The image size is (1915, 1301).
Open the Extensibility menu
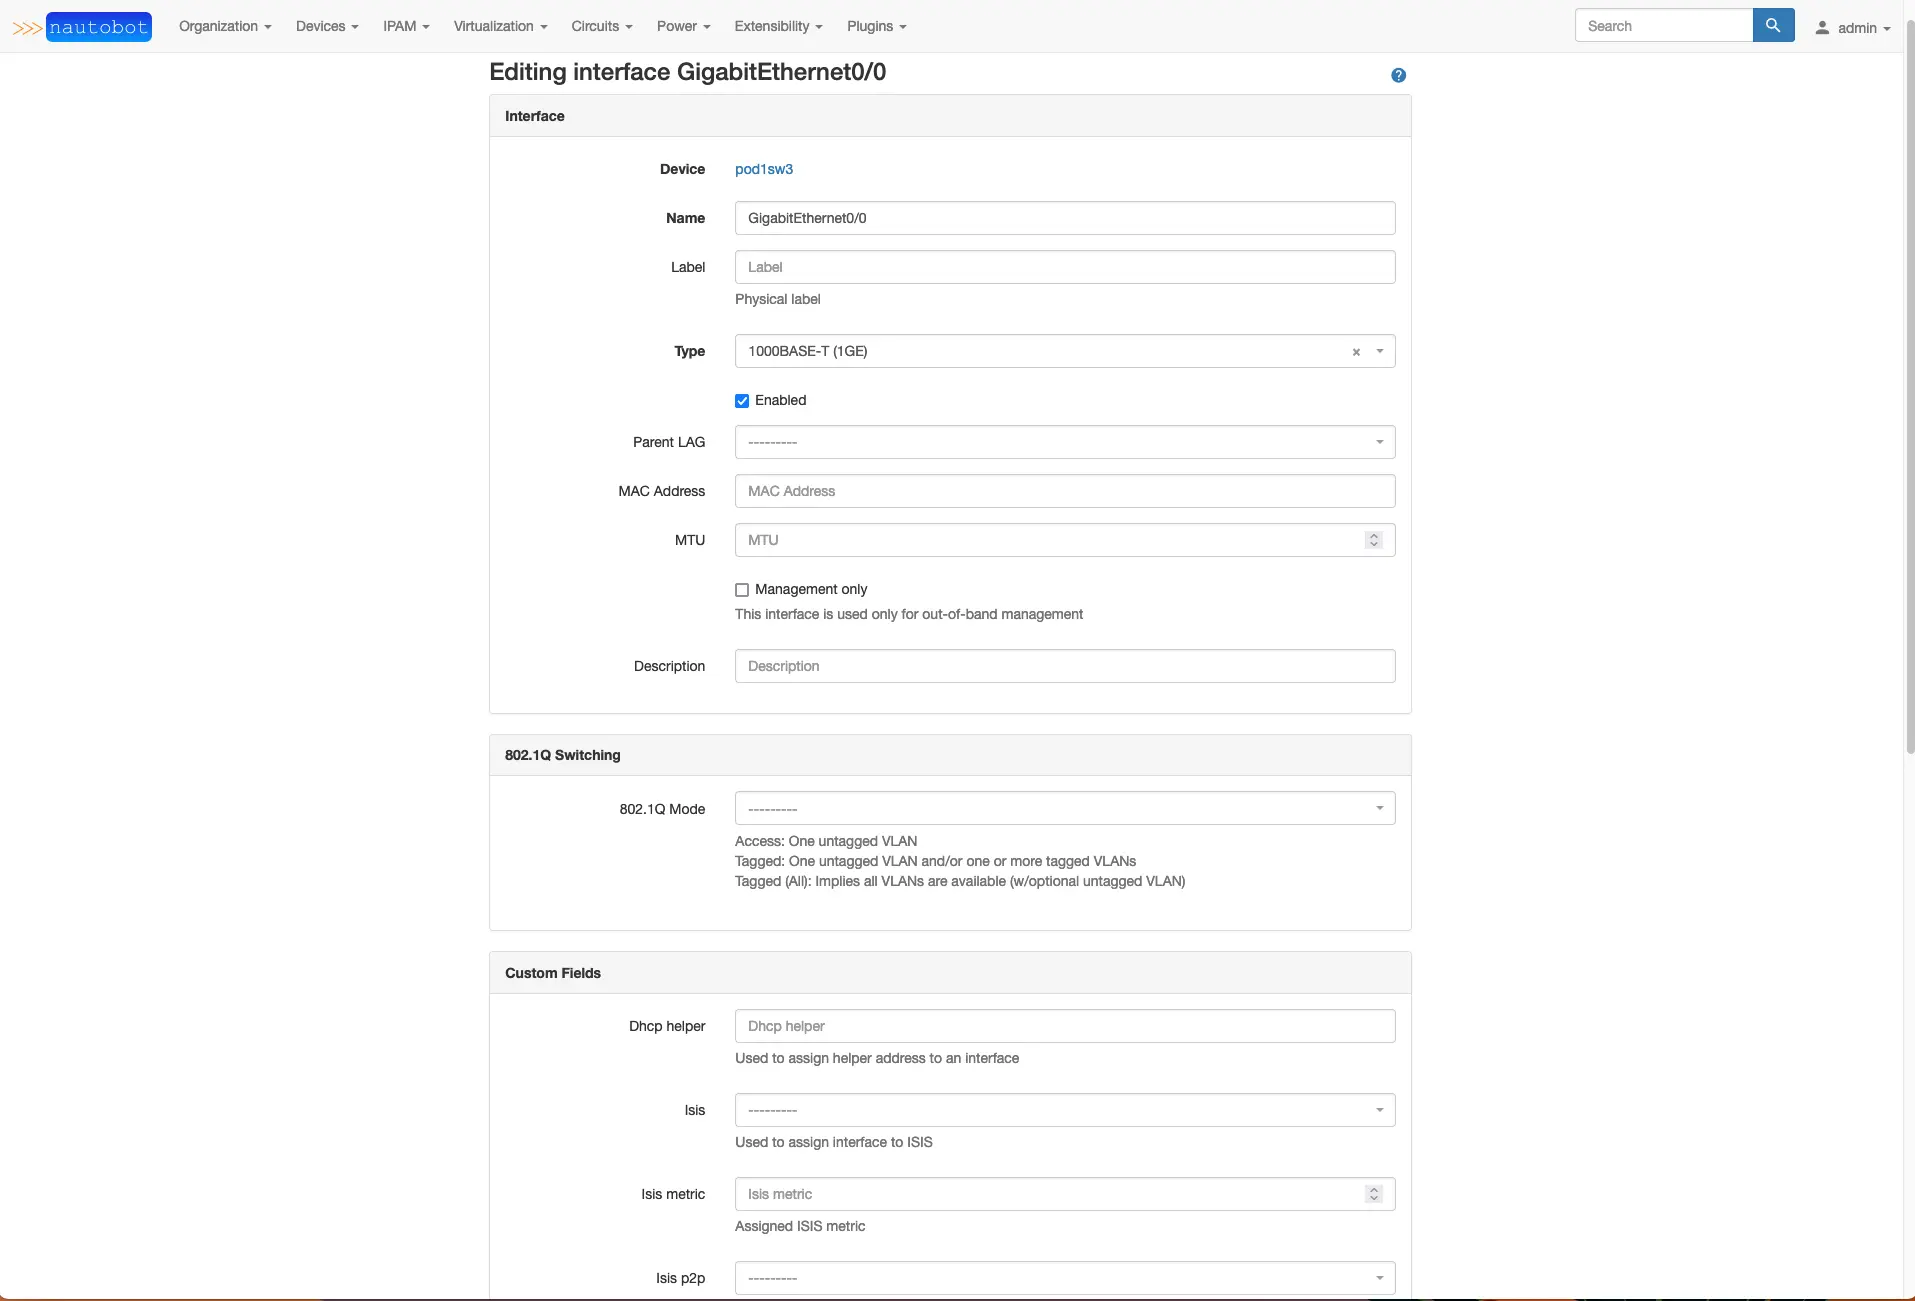(x=777, y=26)
